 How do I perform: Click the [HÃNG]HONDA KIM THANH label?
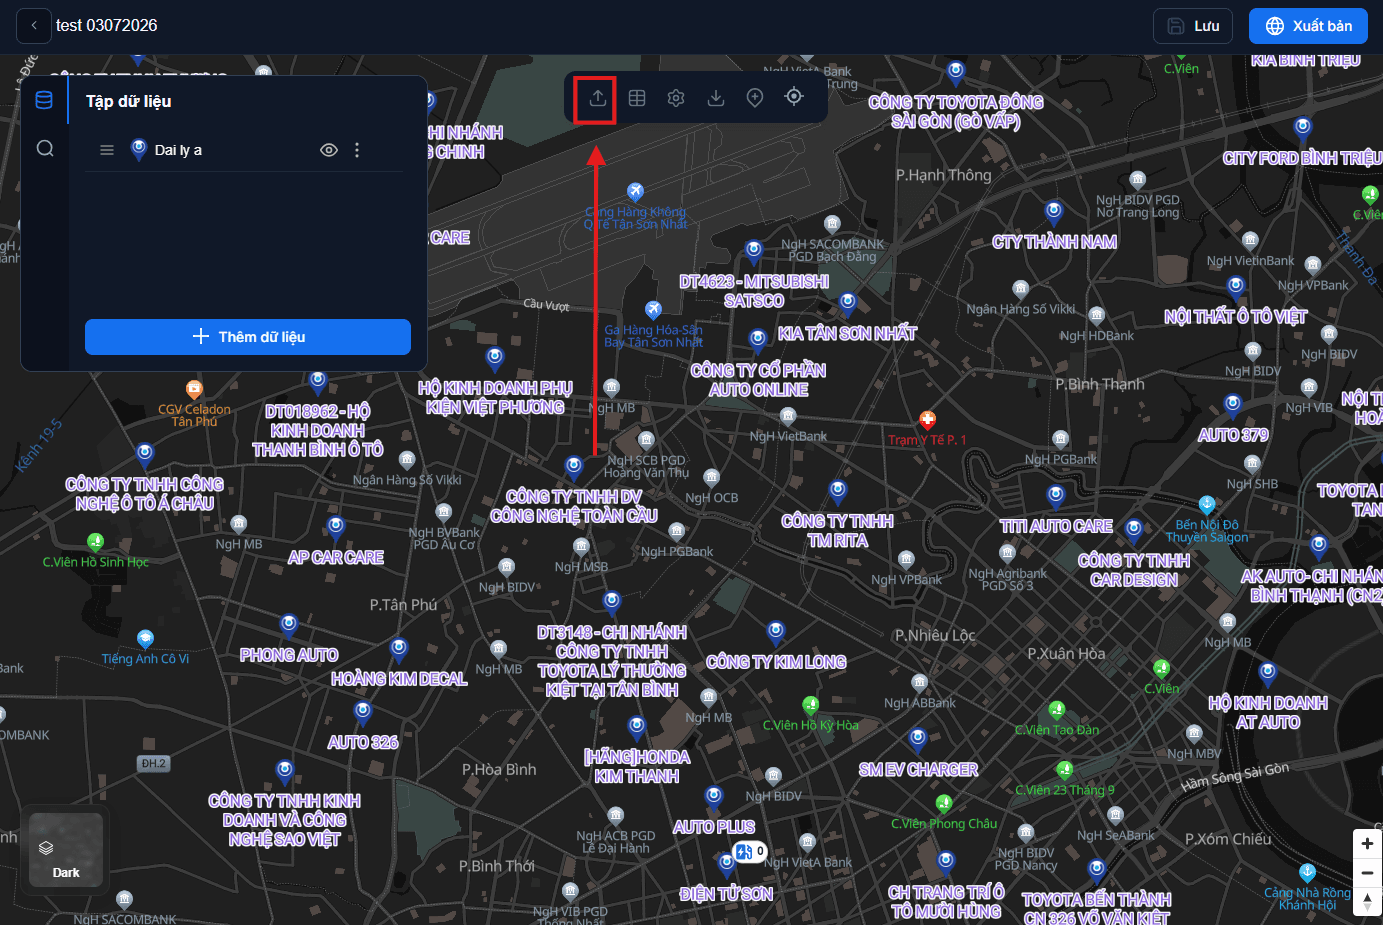[637, 767]
